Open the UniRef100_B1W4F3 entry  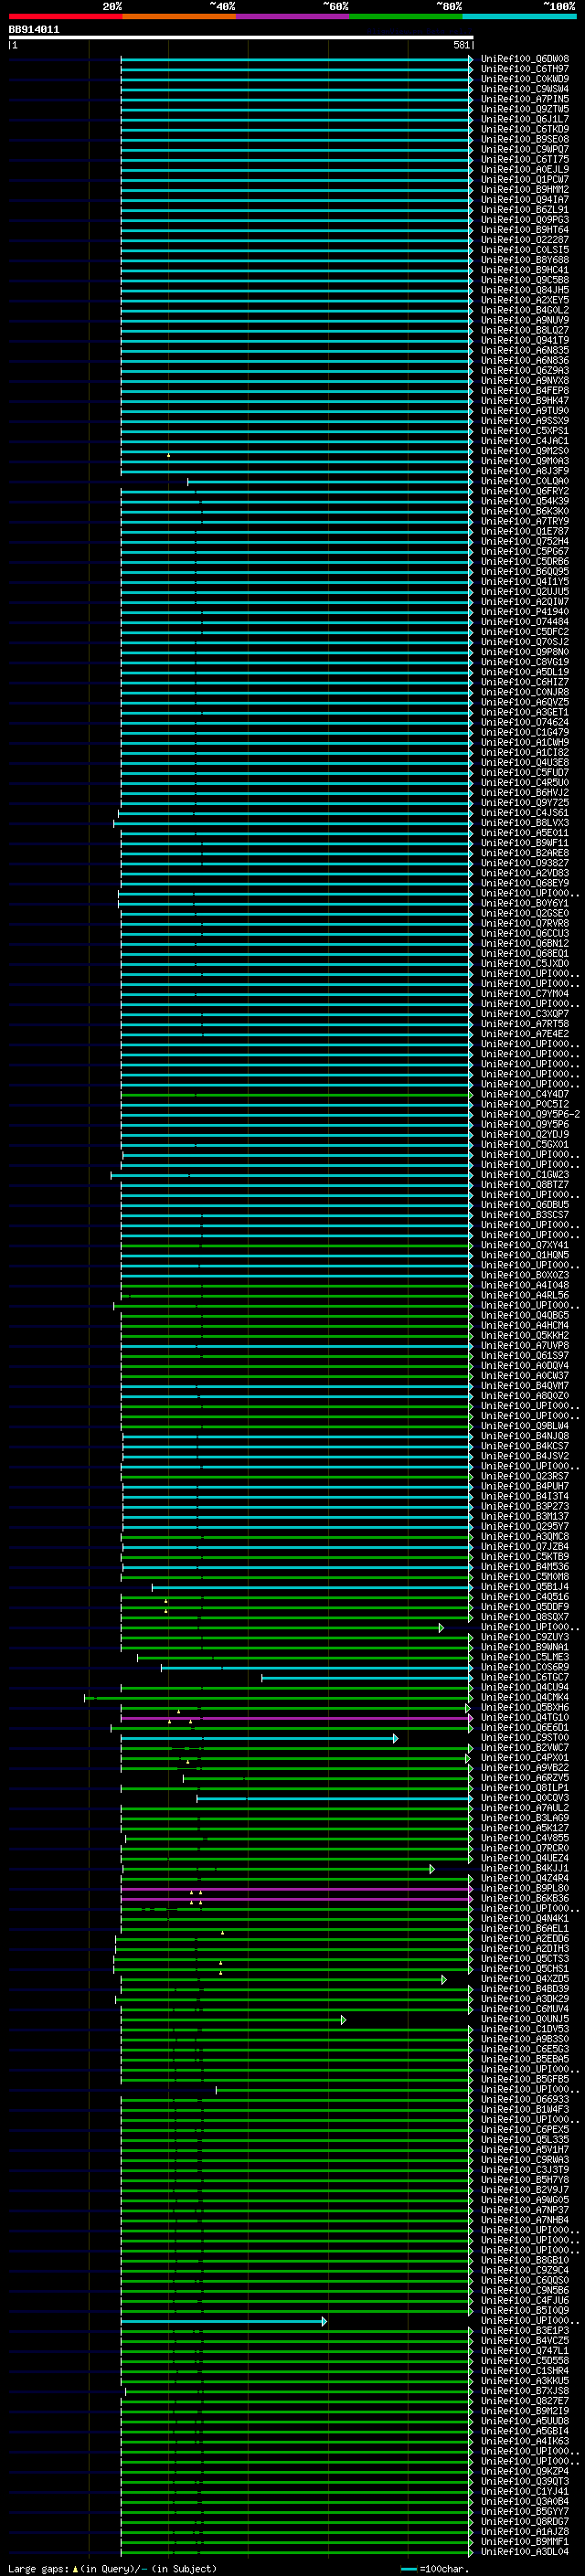[x=524, y=2110]
